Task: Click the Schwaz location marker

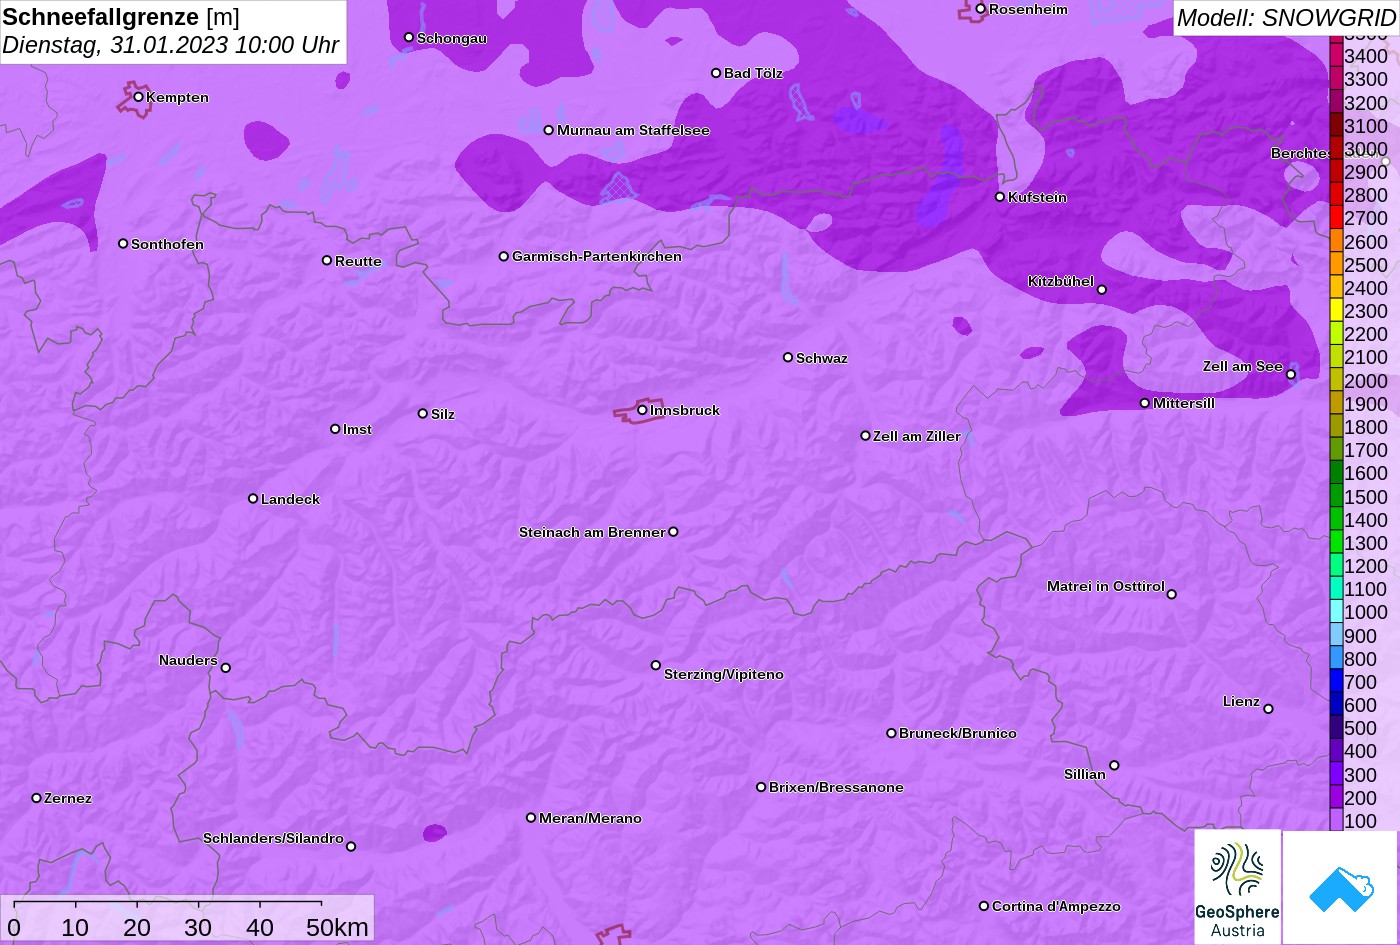Action: point(787,357)
